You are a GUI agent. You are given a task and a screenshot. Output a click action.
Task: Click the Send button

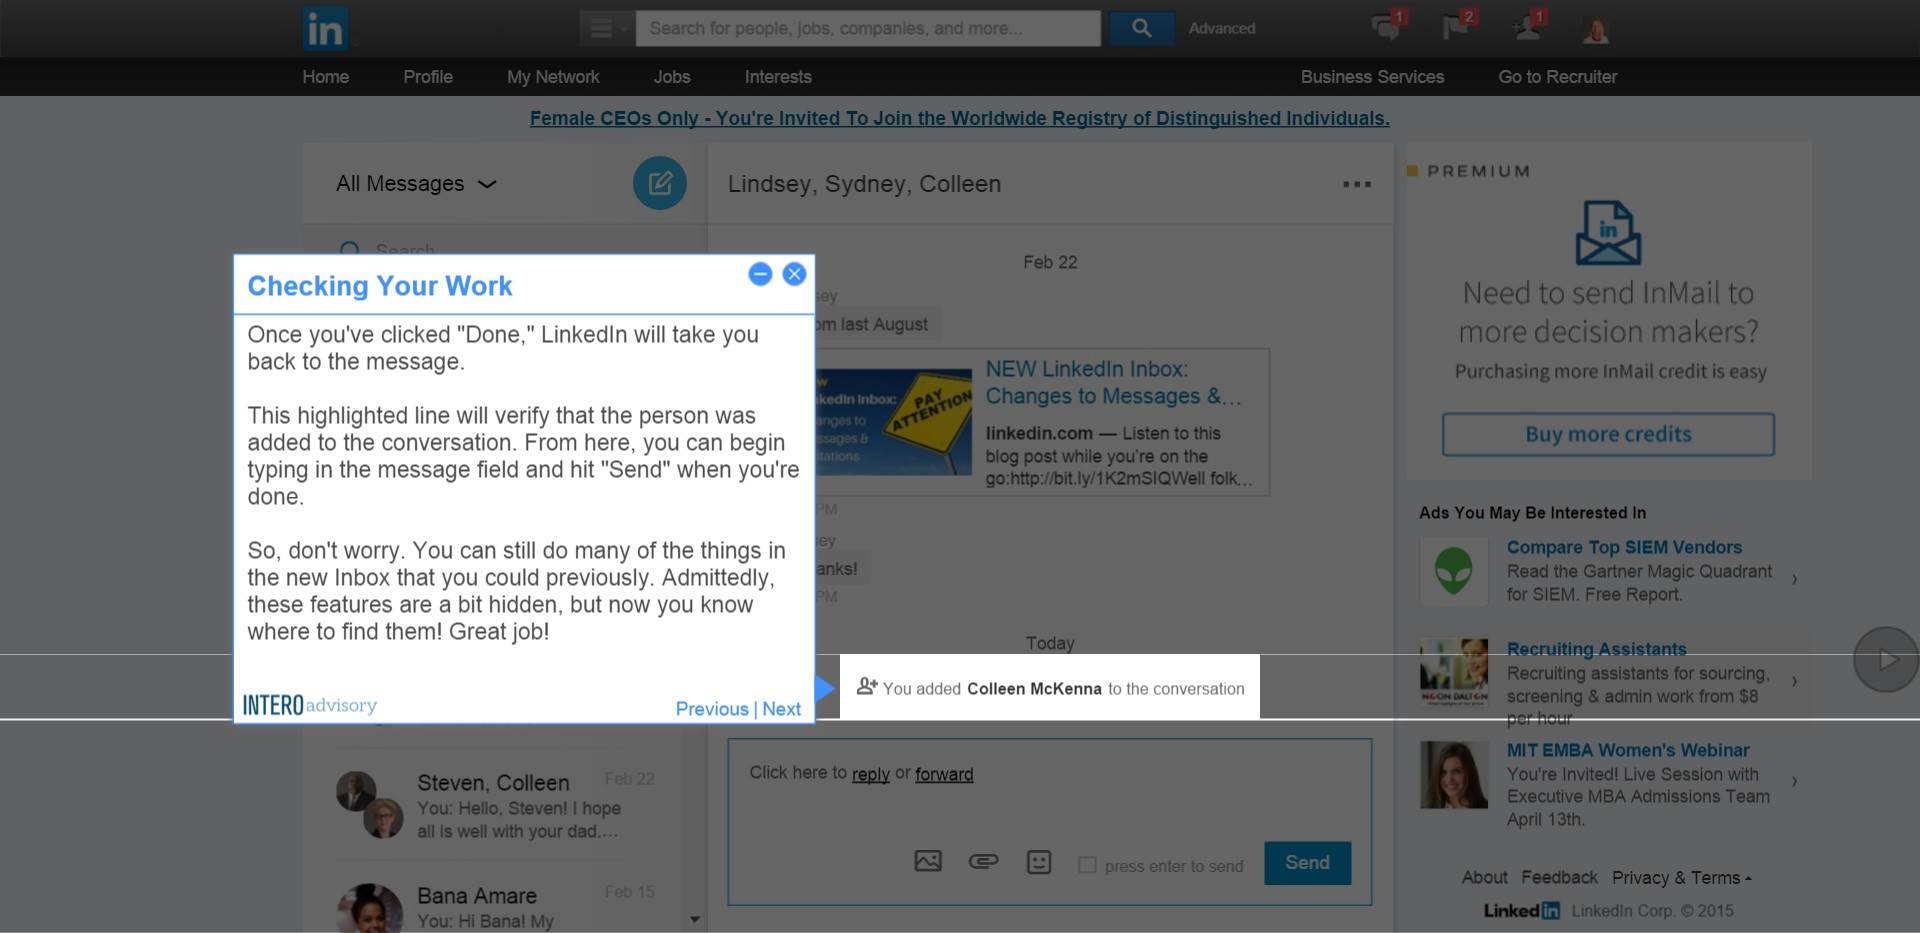click(x=1307, y=863)
